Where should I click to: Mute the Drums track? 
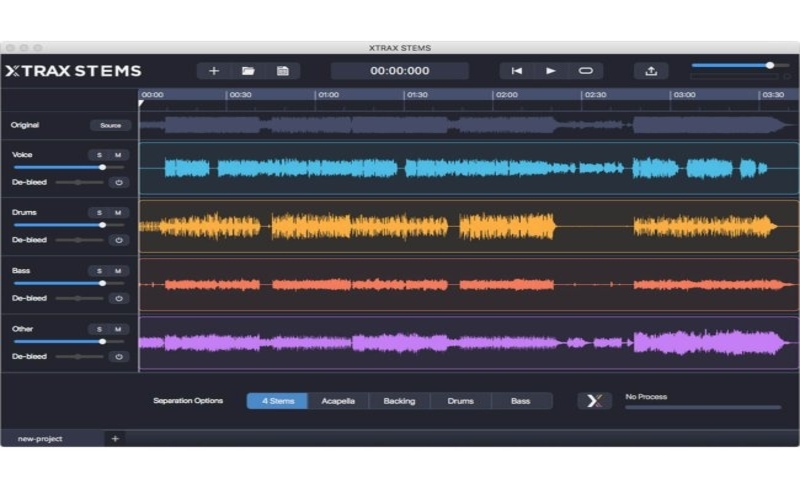click(118, 212)
